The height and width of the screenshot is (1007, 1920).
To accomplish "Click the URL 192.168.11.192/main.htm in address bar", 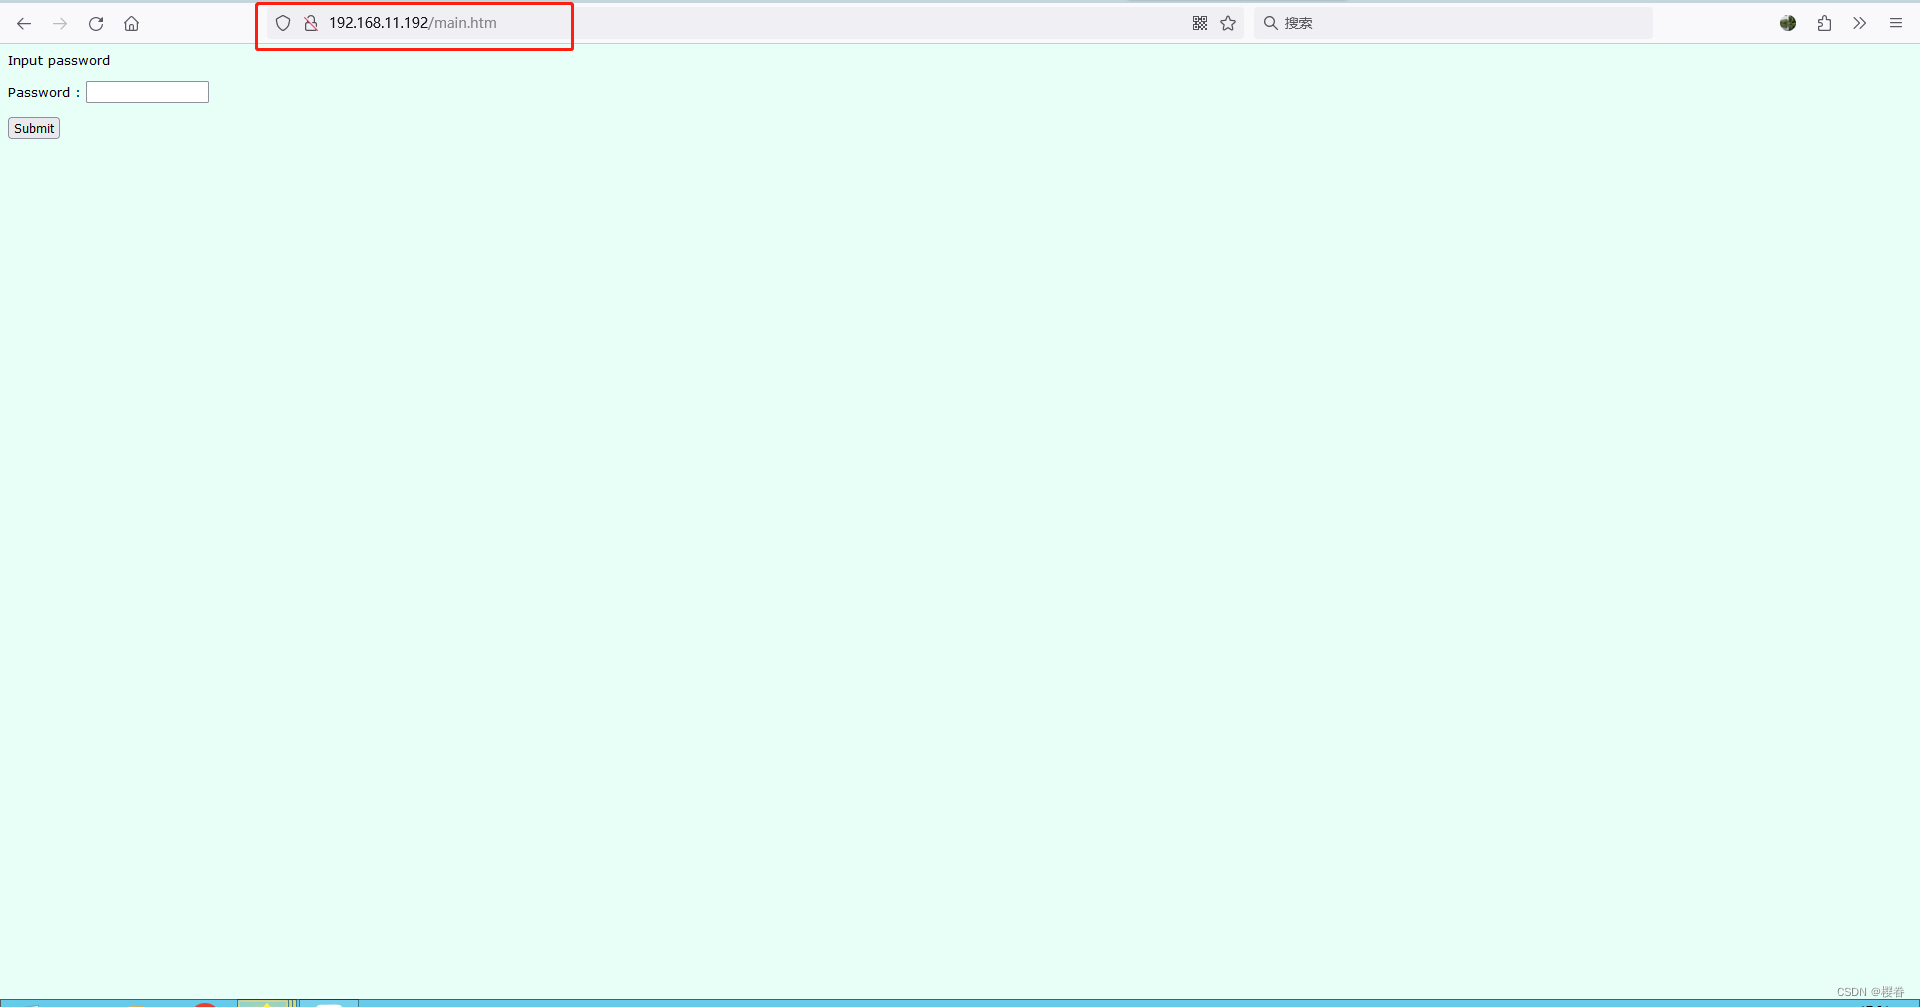I will (x=412, y=23).
